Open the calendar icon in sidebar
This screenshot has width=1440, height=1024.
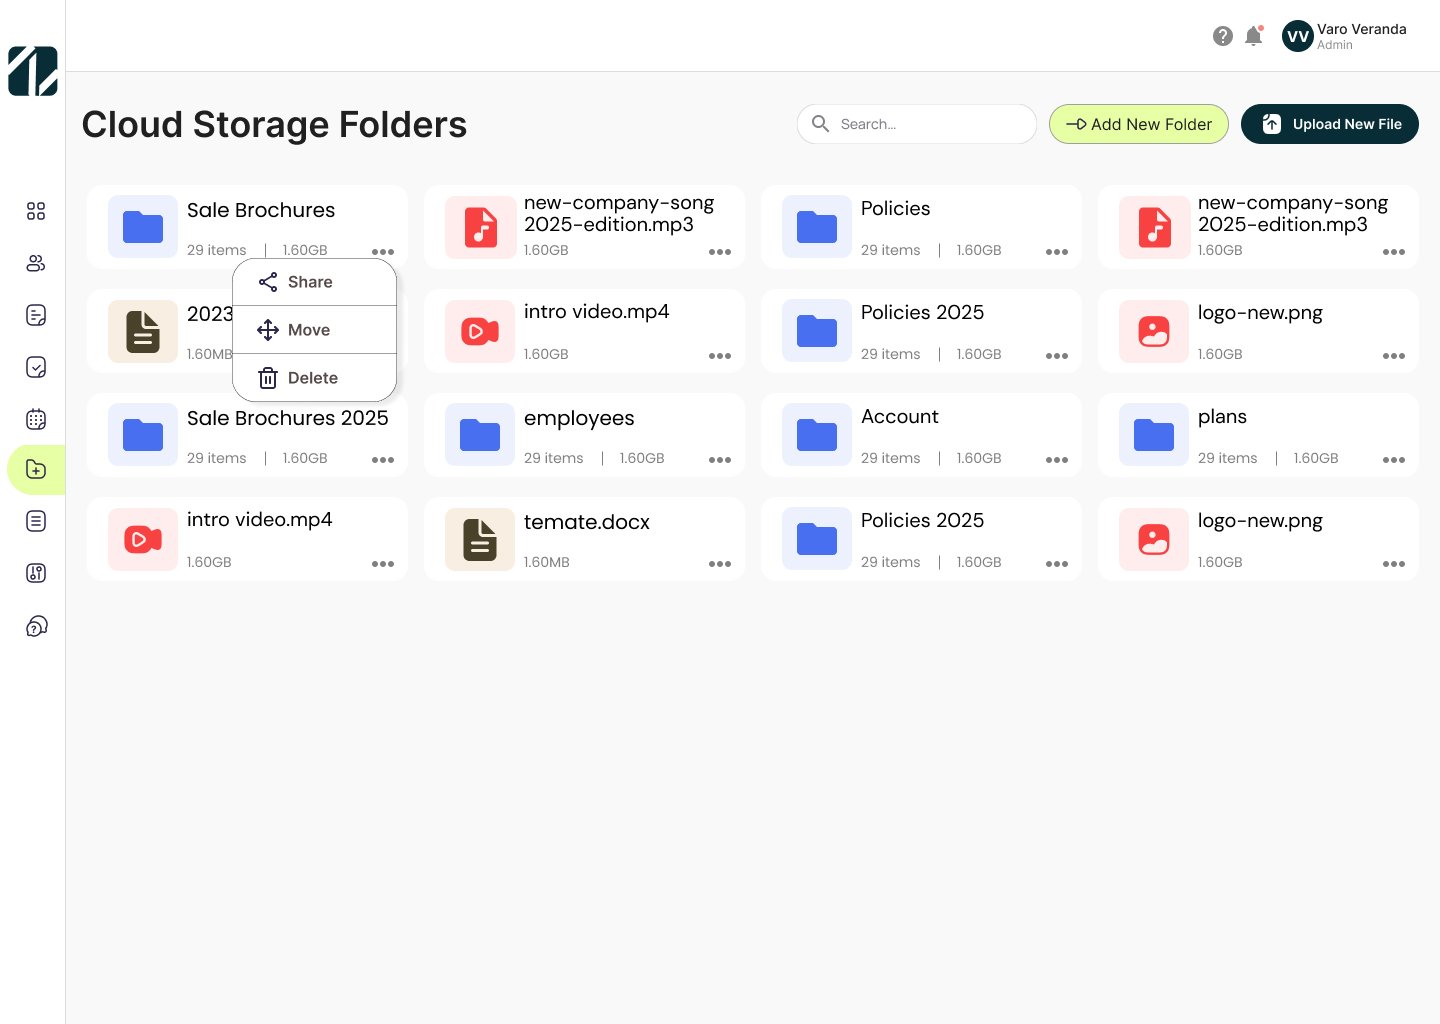pyautogui.click(x=36, y=419)
